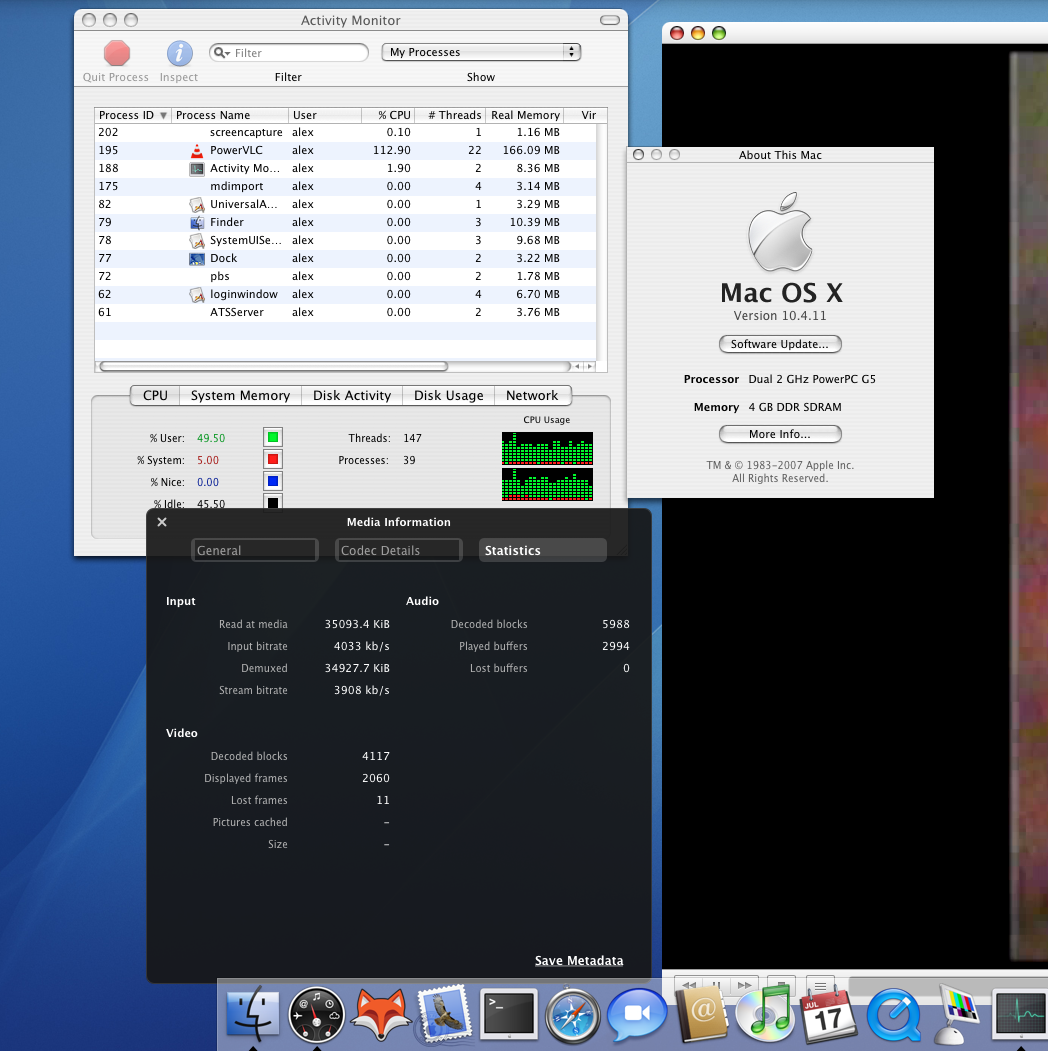Screen dimensions: 1048x1051
Task: Click the blue % Nice color swatch
Action: pyautogui.click(x=273, y=481)
